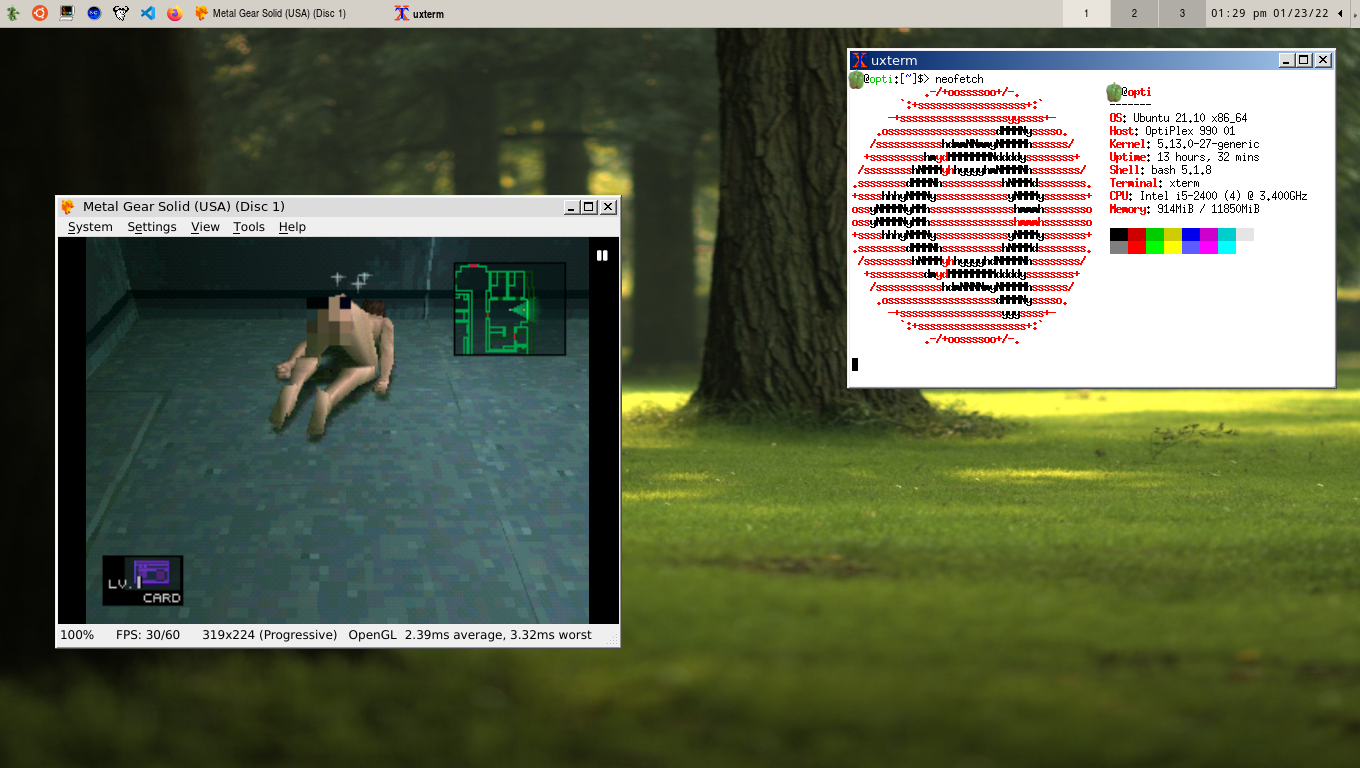Image resolution: width=1360 pixels, height=768 pixels.
Task: Click the small arrow at panel's far right
Action: 1353,13
